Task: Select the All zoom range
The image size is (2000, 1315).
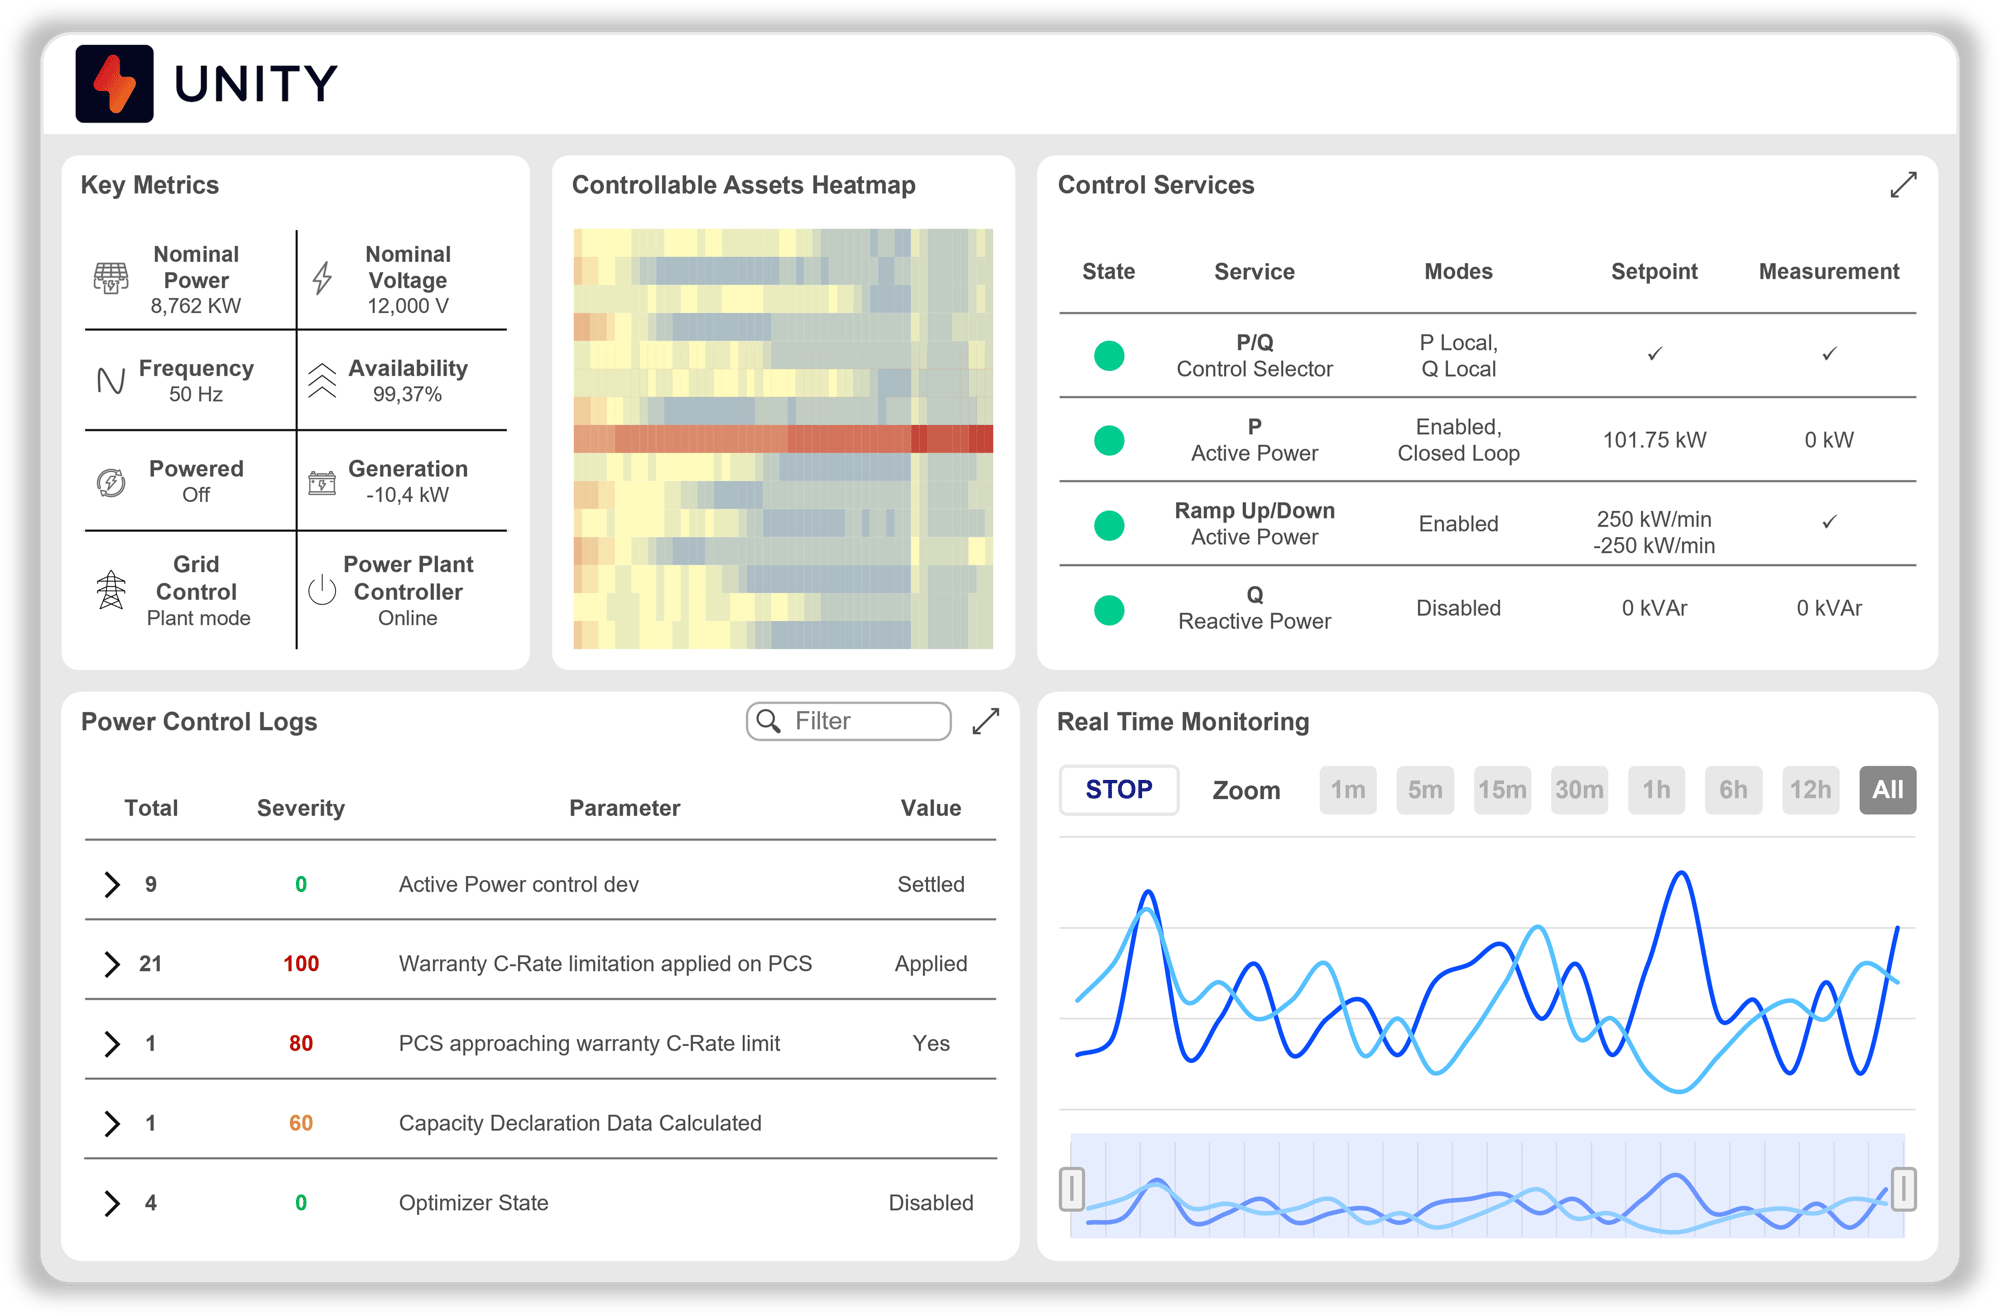Action: coord(1887,790)
